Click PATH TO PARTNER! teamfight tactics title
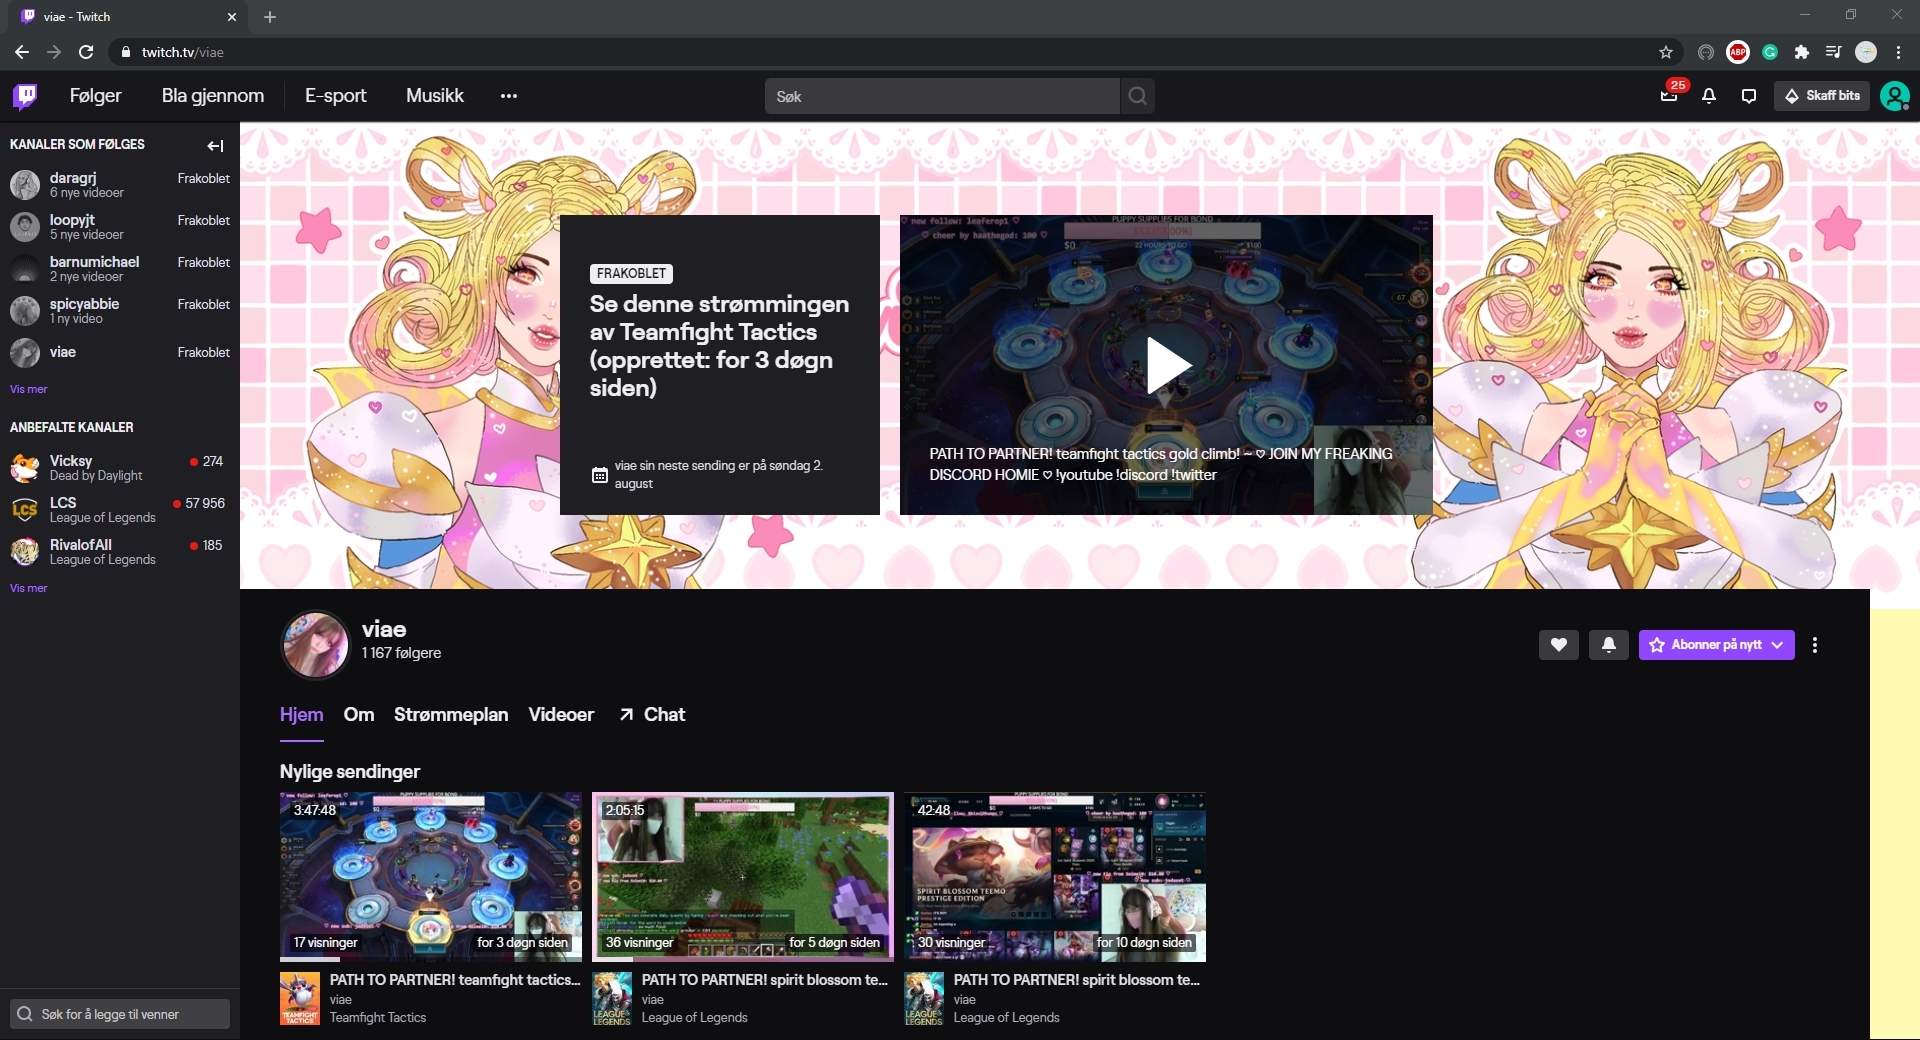 click(455, 980)
